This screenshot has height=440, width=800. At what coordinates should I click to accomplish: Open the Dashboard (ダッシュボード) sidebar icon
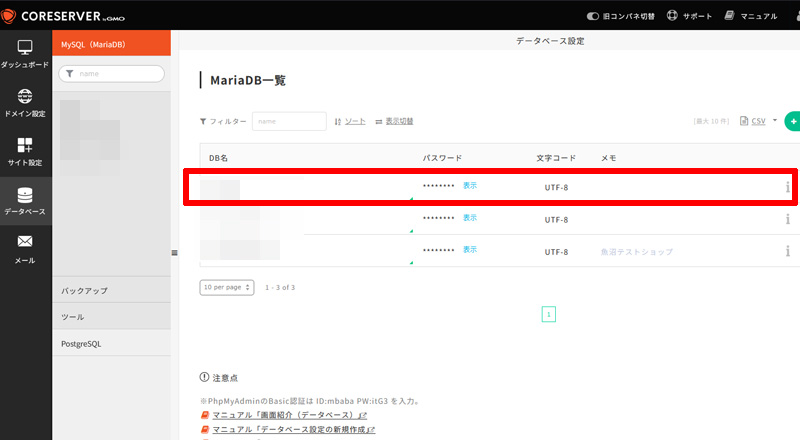[25, 53]
